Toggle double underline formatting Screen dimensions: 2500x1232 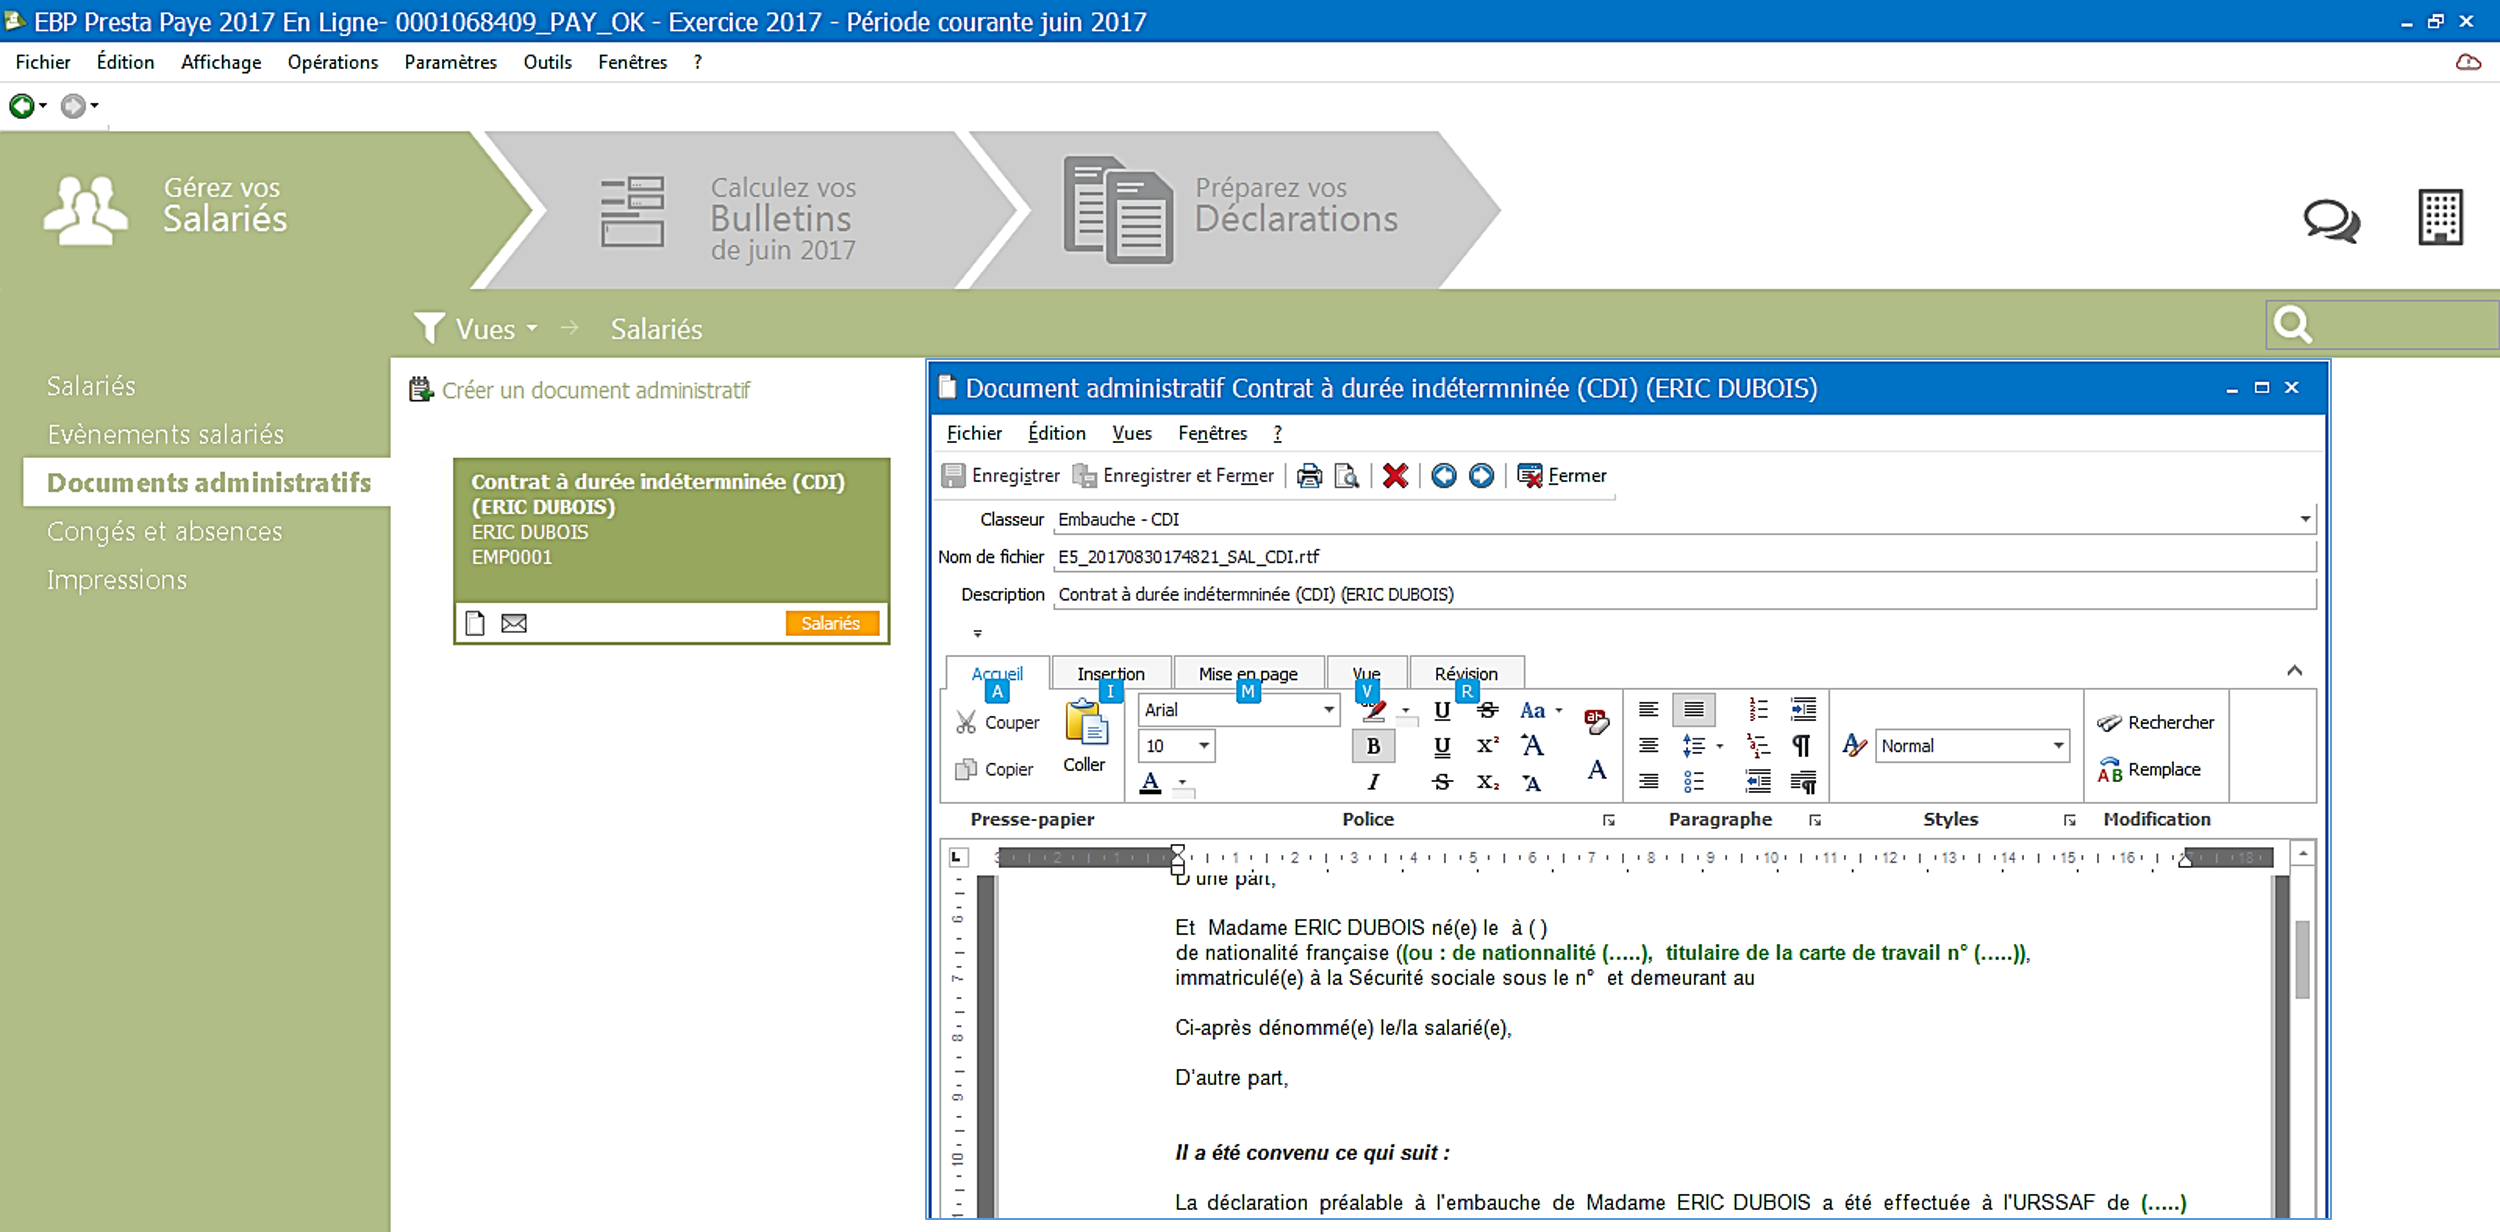[1442, 746]
